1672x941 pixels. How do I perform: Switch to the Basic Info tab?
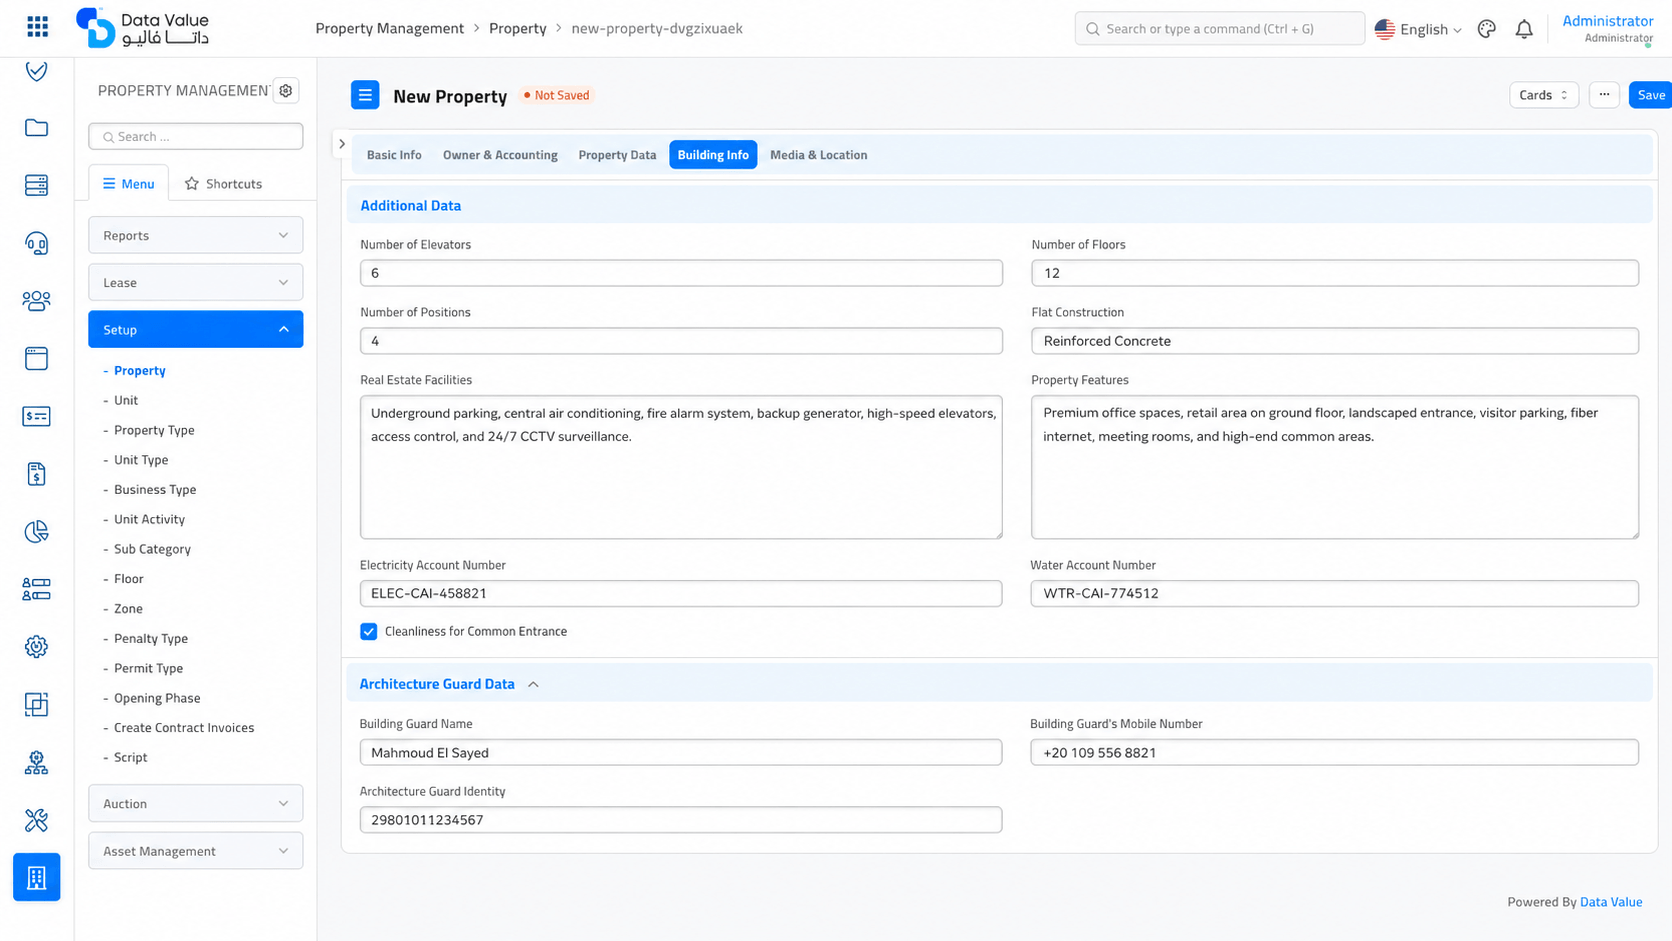click(x=394, y=155)
